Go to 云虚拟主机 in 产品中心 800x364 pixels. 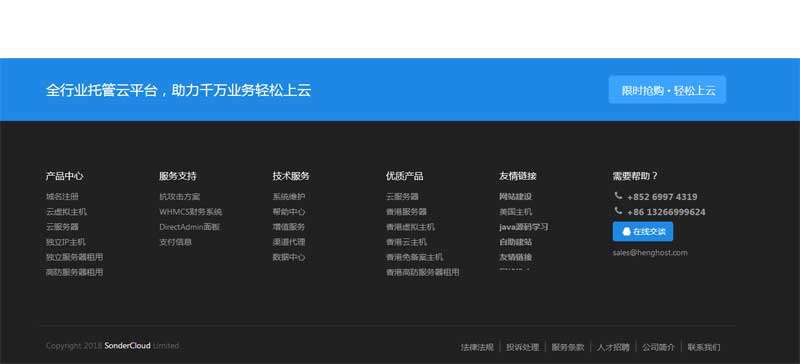(x=66, y=212)
